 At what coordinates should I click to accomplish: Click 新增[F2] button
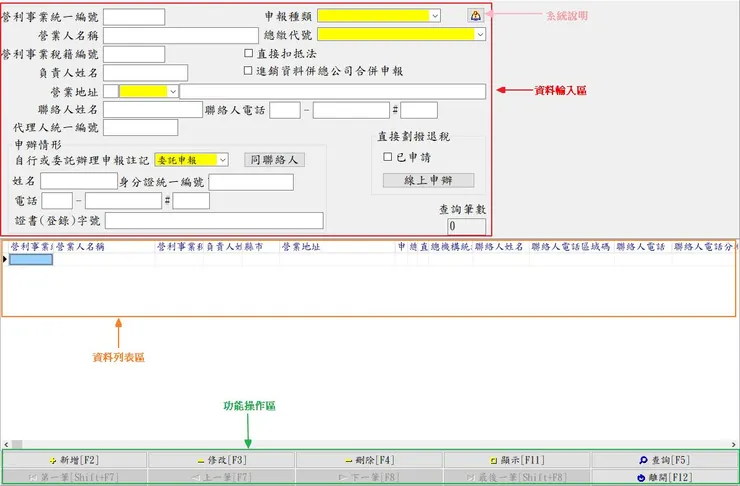click(75, 460)
